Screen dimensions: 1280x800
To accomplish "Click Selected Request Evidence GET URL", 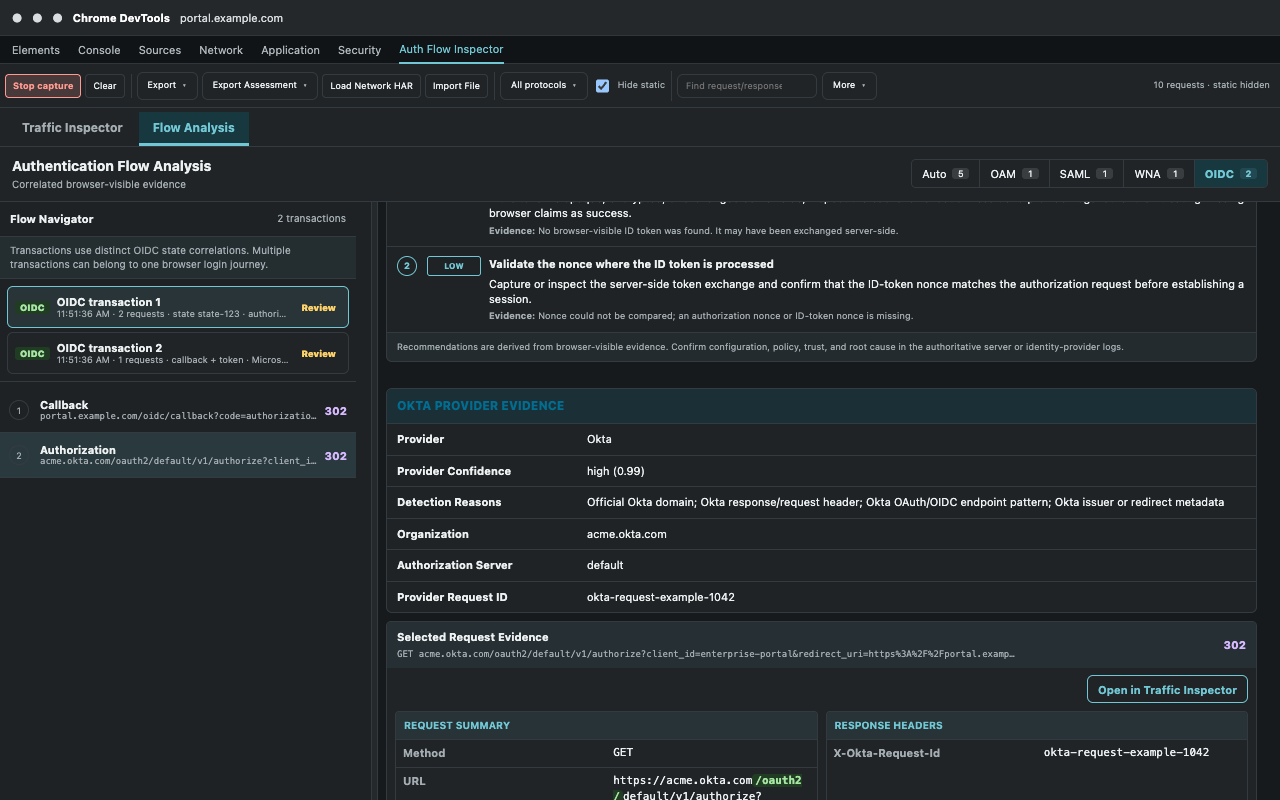I will click(706, 654).
